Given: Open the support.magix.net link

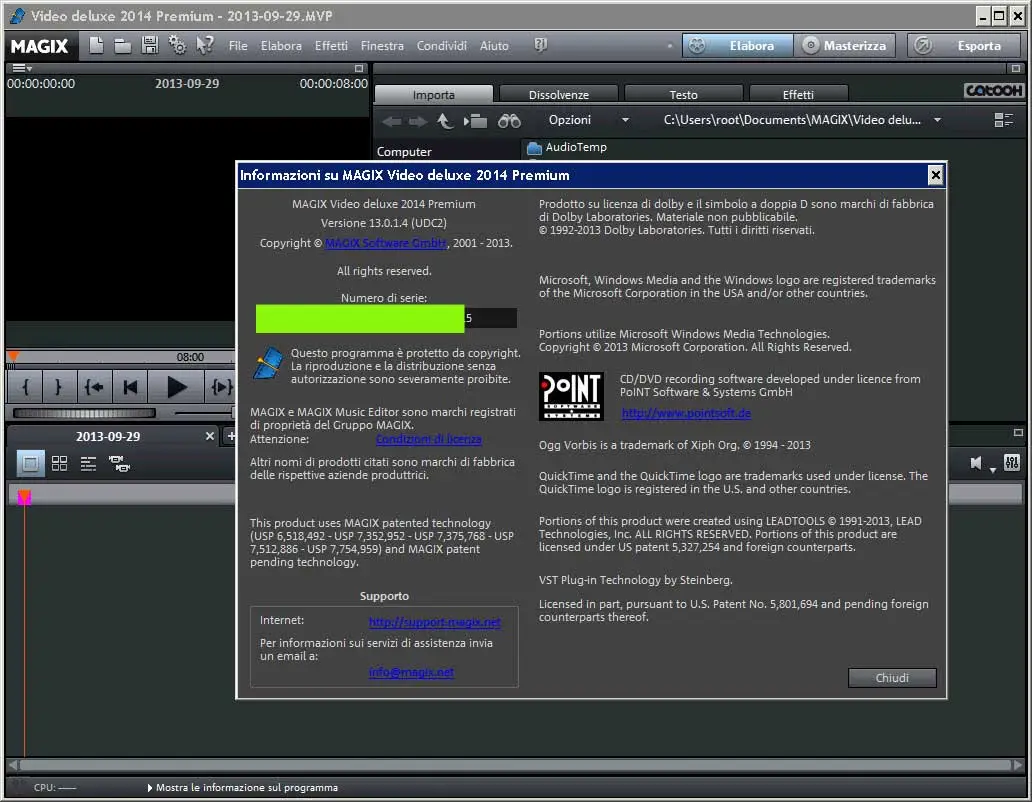Looking at the screenshot, I should [x=434, y=622].
